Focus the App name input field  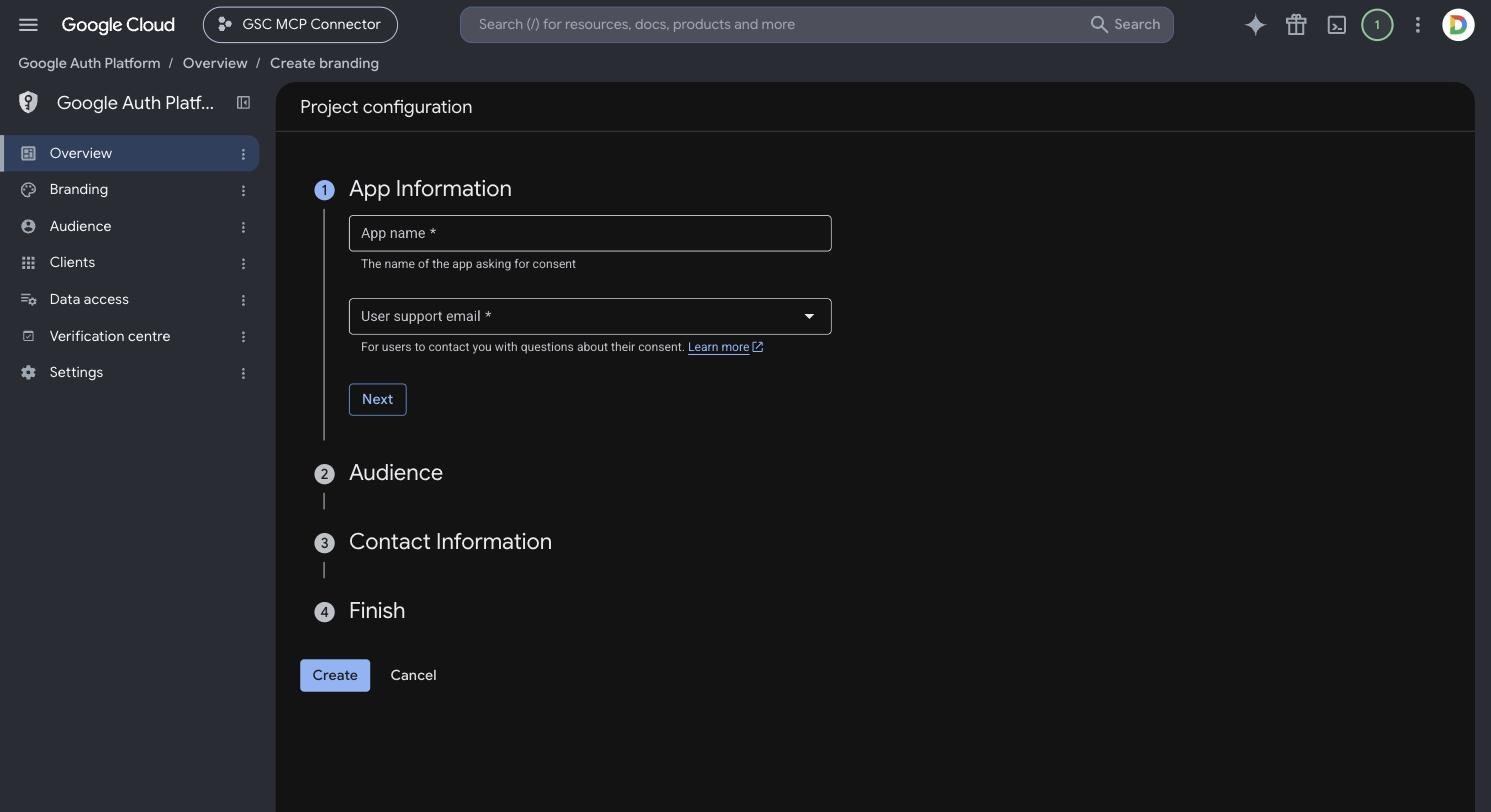[x=590, y=233]
